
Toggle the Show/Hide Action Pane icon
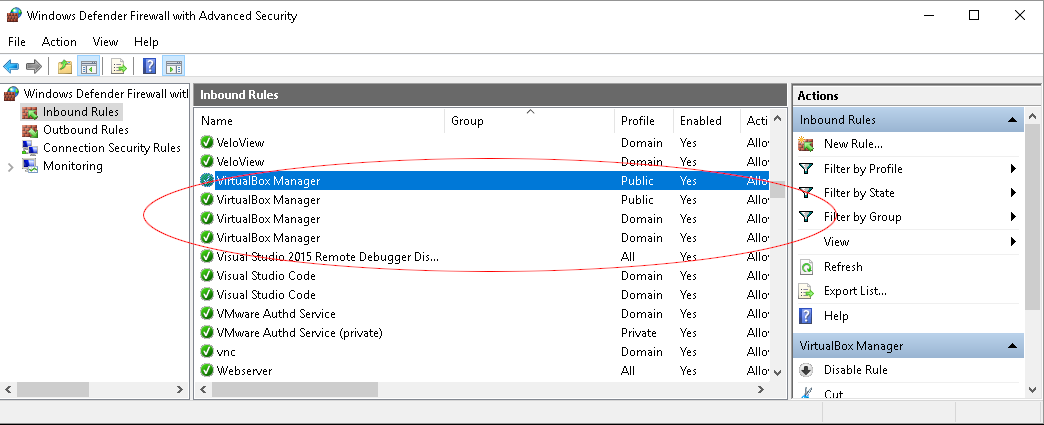174,66
